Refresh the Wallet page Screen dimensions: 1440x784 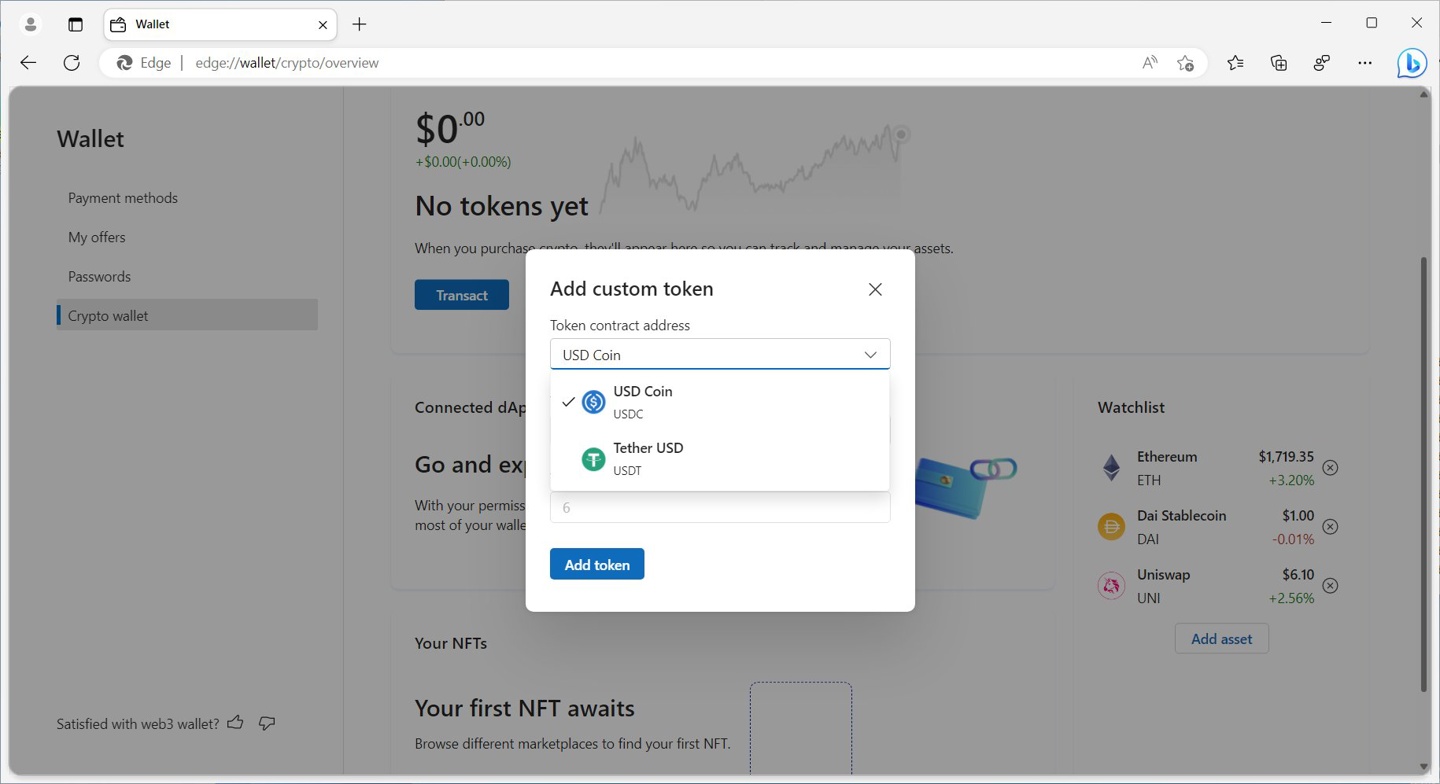[x=71, y=63]
